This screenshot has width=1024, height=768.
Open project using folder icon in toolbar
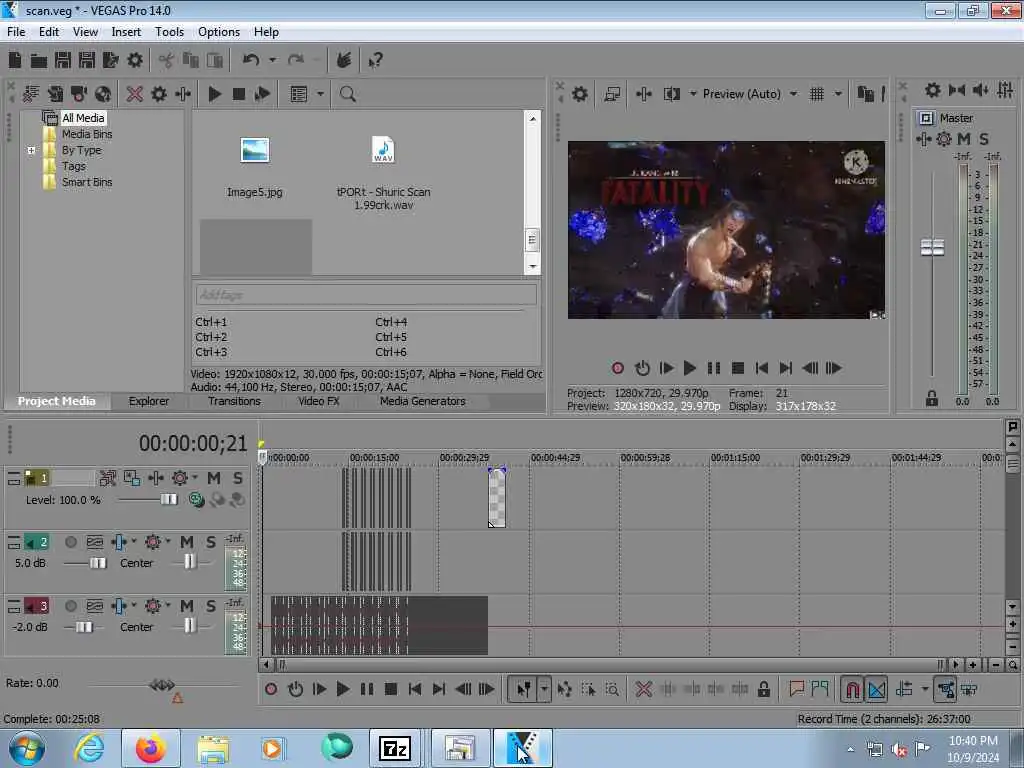(39, 61)
